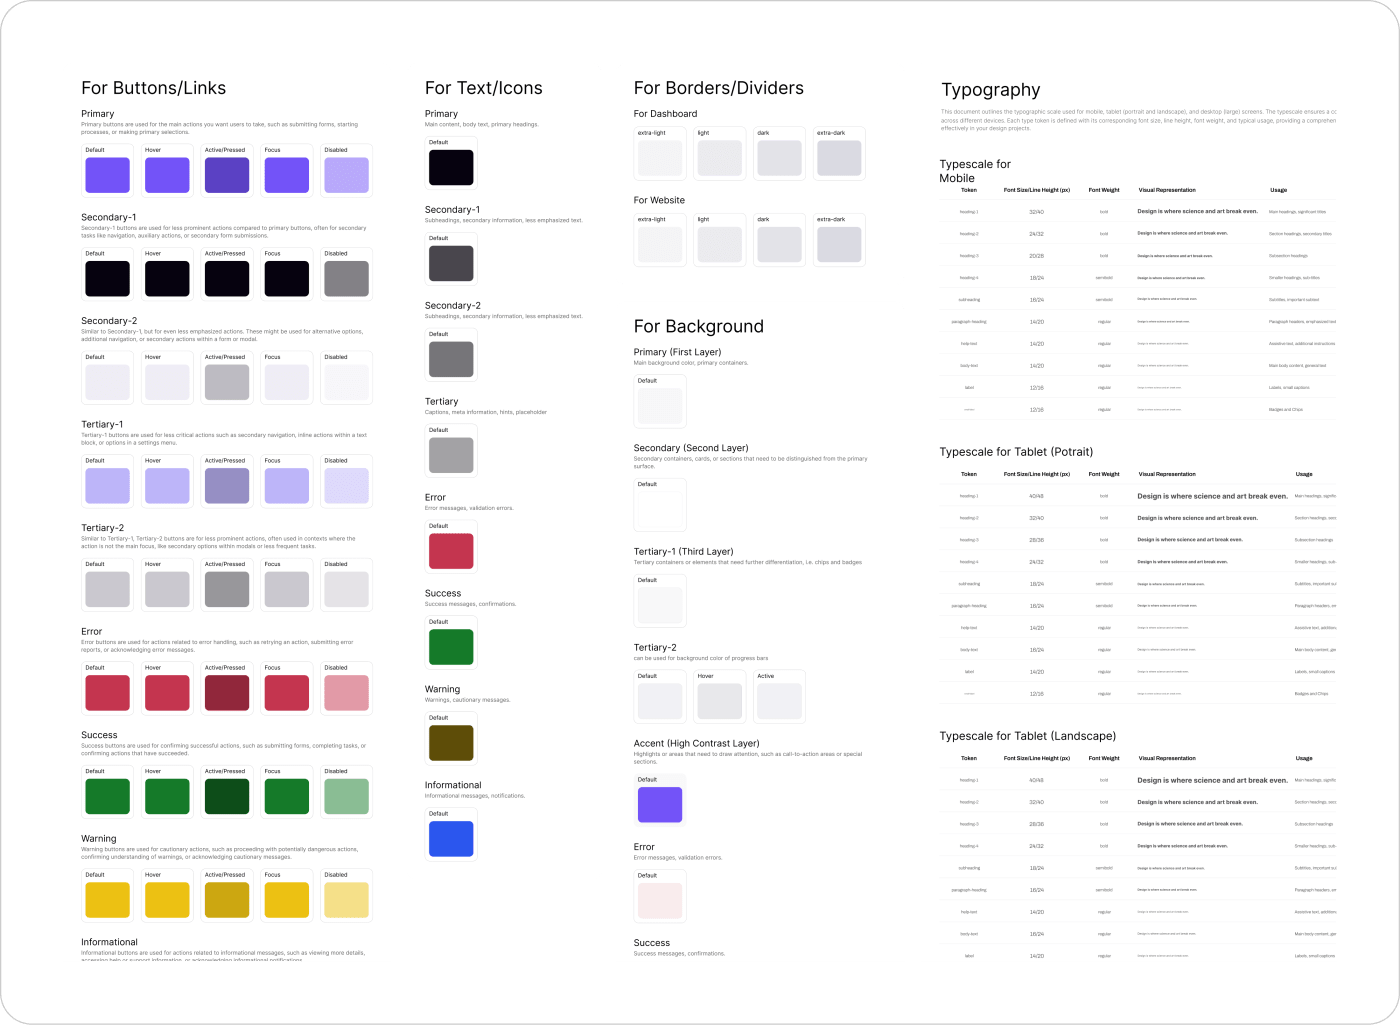Viewport: 1400px width, 1025px height.
Task: Select the Tertiary-1 button Default swatch
Action: coord(107,486)
